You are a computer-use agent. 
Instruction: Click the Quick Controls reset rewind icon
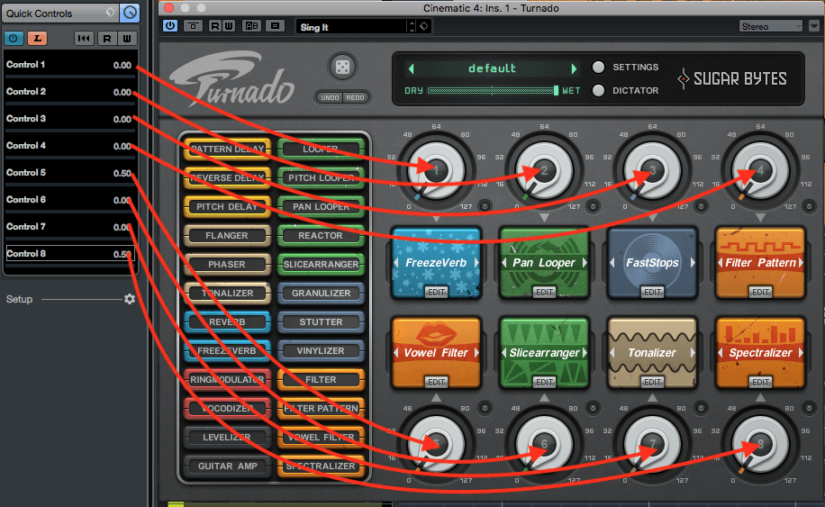point(84,38)
